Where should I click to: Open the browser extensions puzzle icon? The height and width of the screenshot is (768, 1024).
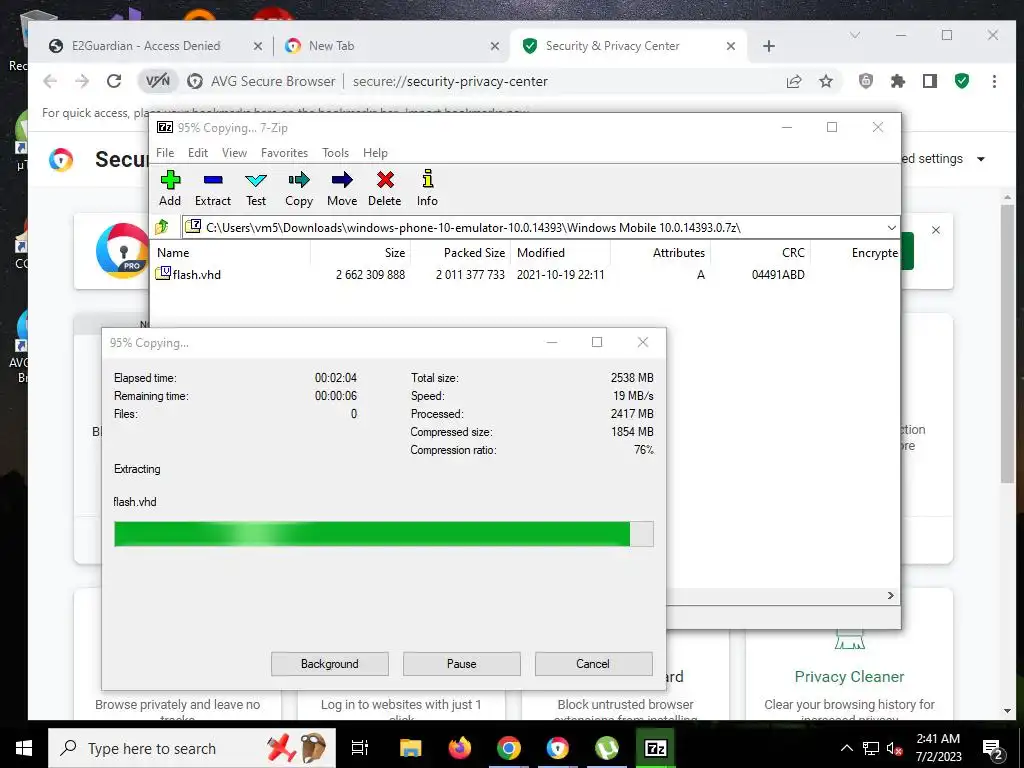click(898, 81)
